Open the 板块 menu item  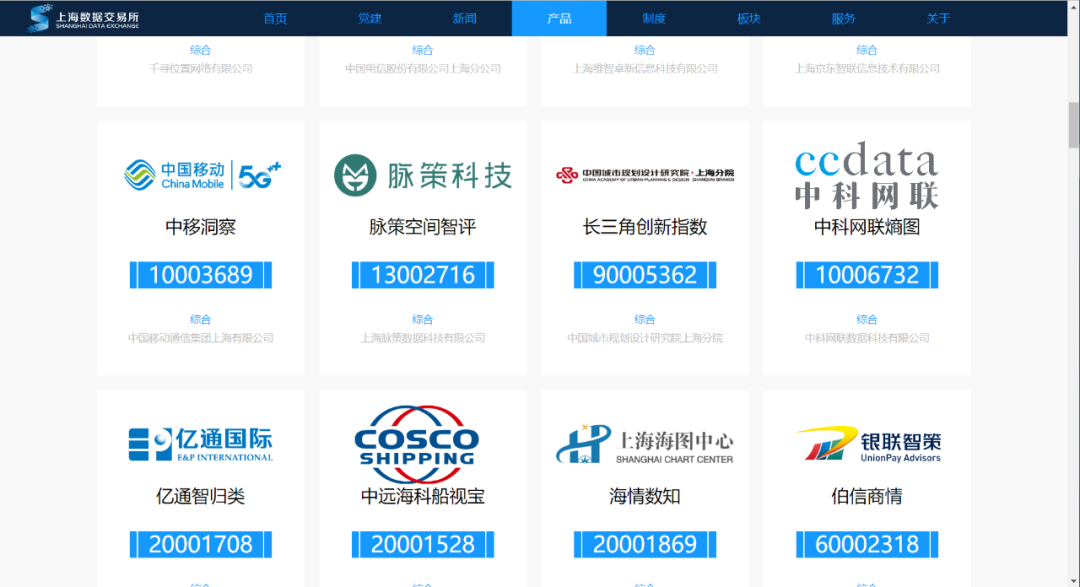pos(749,19)
